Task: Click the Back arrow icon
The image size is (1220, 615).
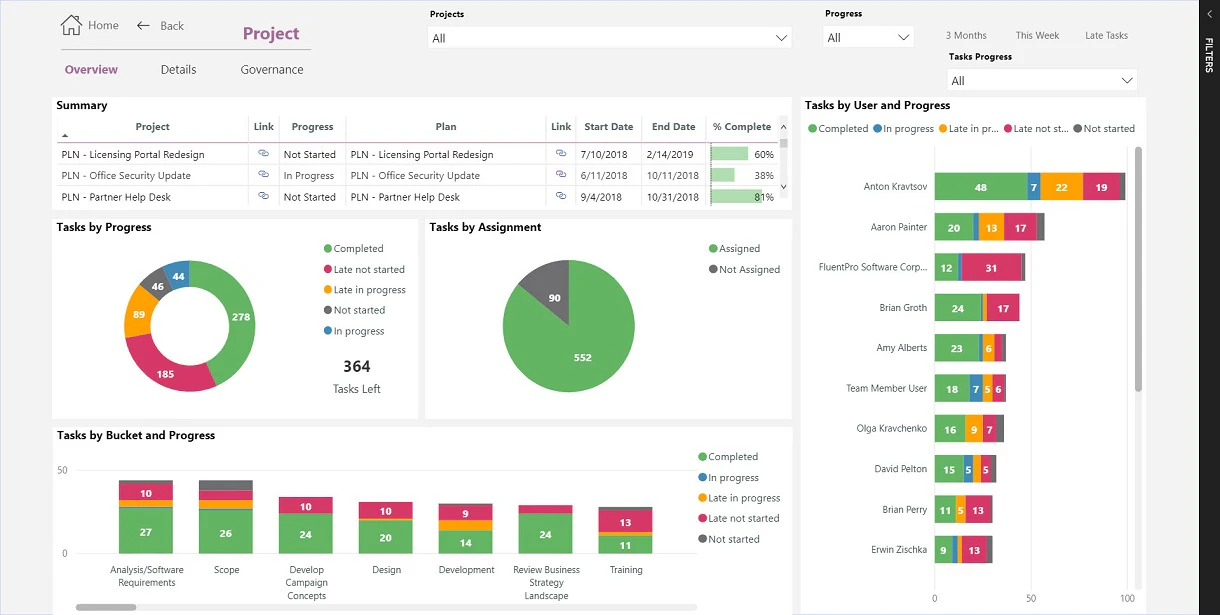Action: click(143, 25)
